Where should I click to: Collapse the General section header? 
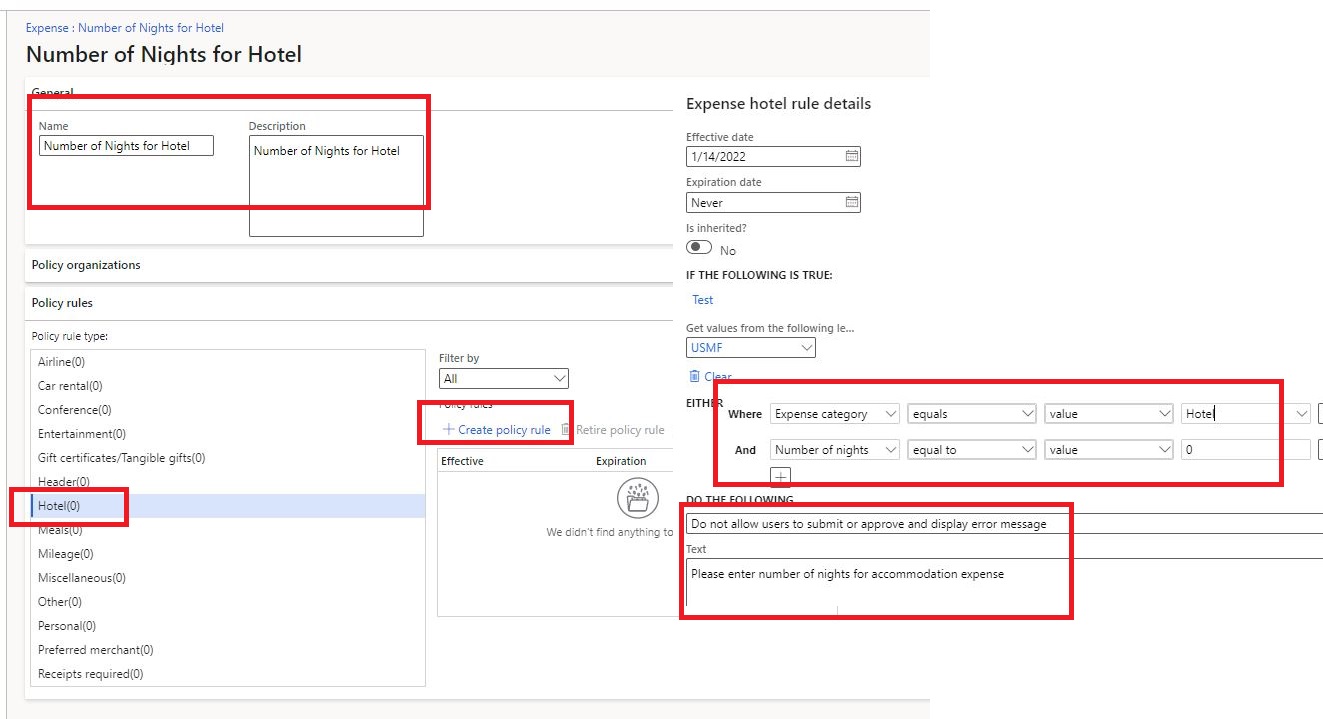51,93
